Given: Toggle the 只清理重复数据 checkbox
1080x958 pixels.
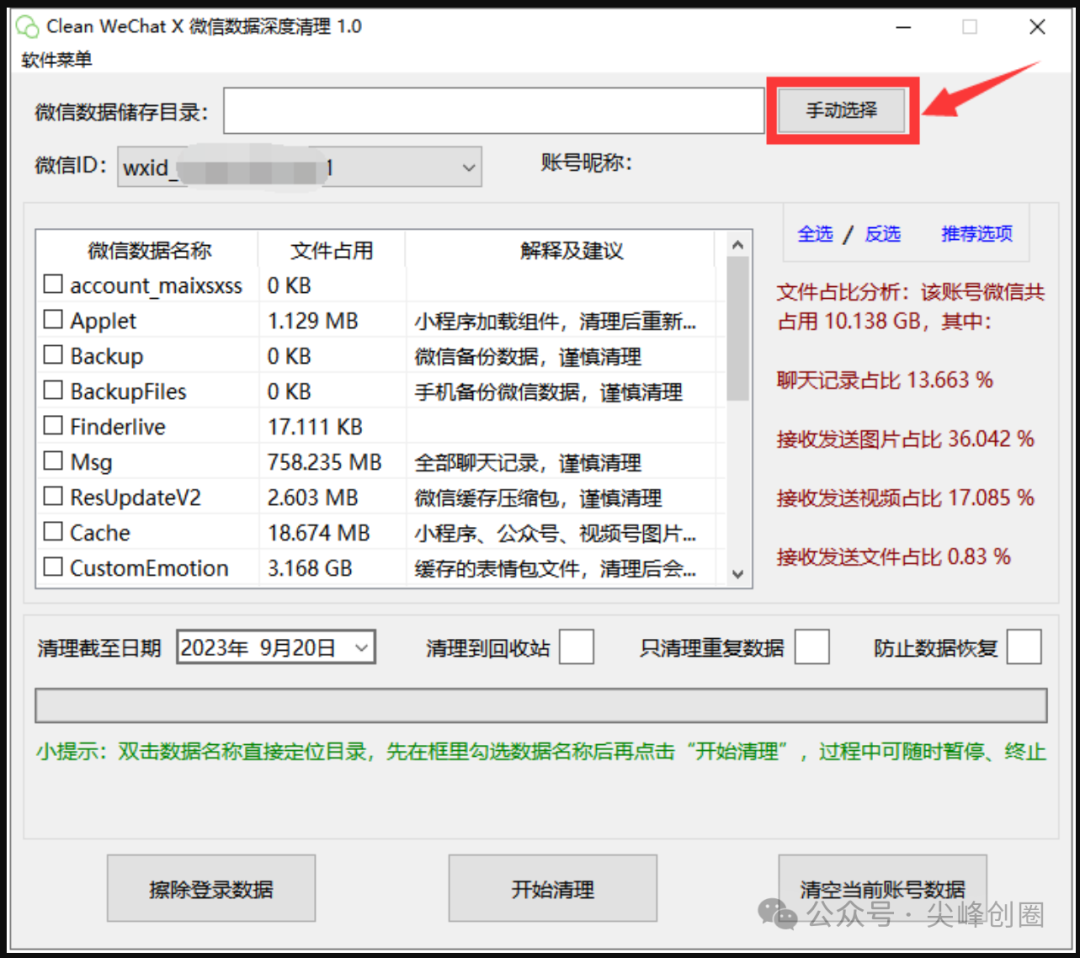Looking at the screenshot, I should (811, 647).
